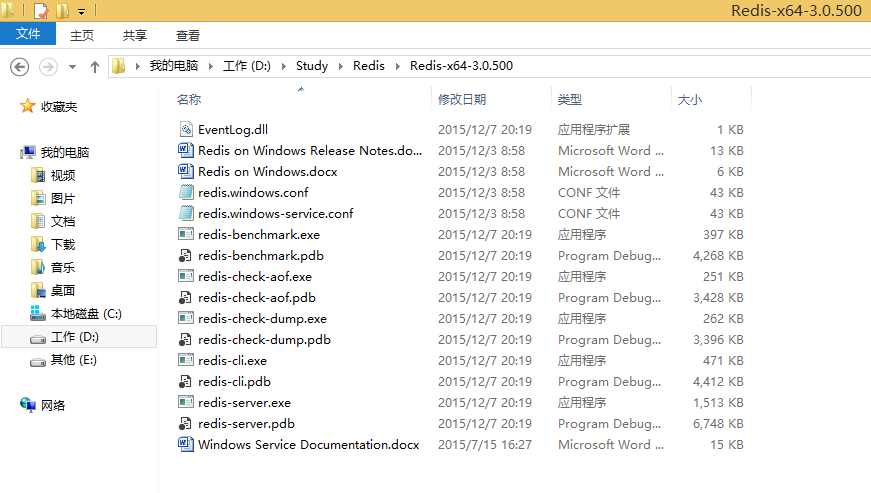Select 工作 (D:) drive in the navigation pane
The width and height of the screenshot is (871, 493).
79,337
